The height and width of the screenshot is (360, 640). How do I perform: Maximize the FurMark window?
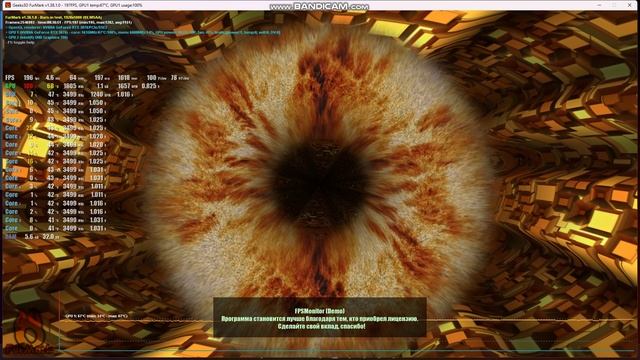pyautogui.click(x=614, y=5)
